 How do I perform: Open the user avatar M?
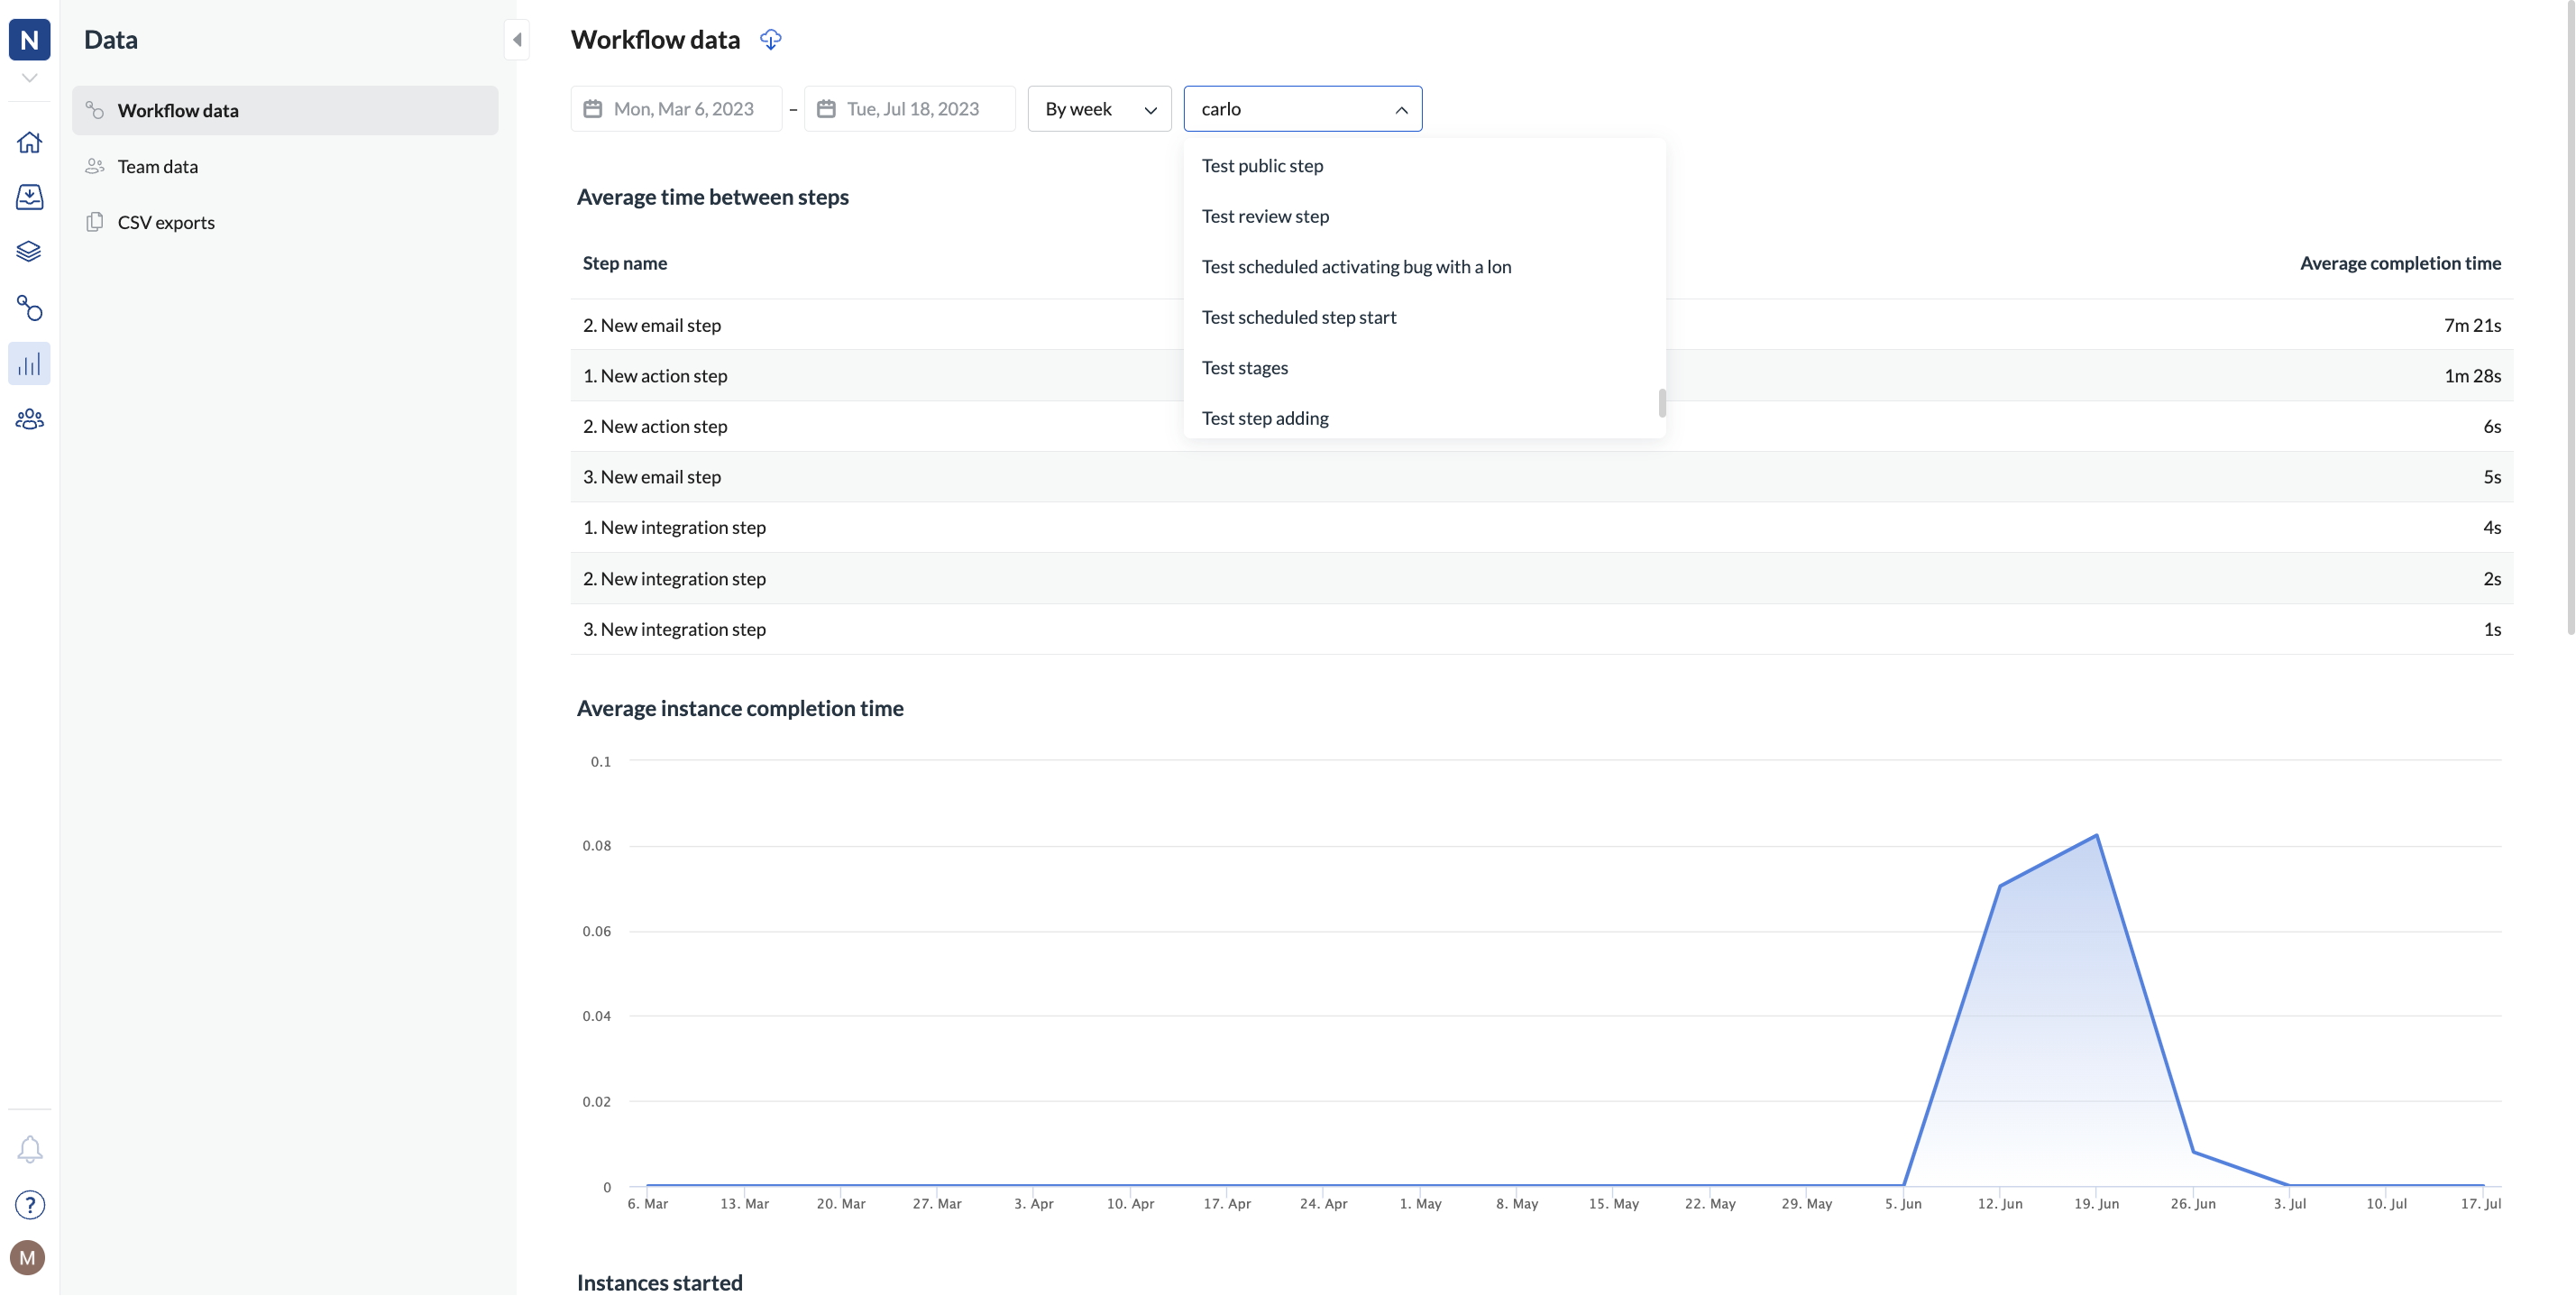(28, 1258)
